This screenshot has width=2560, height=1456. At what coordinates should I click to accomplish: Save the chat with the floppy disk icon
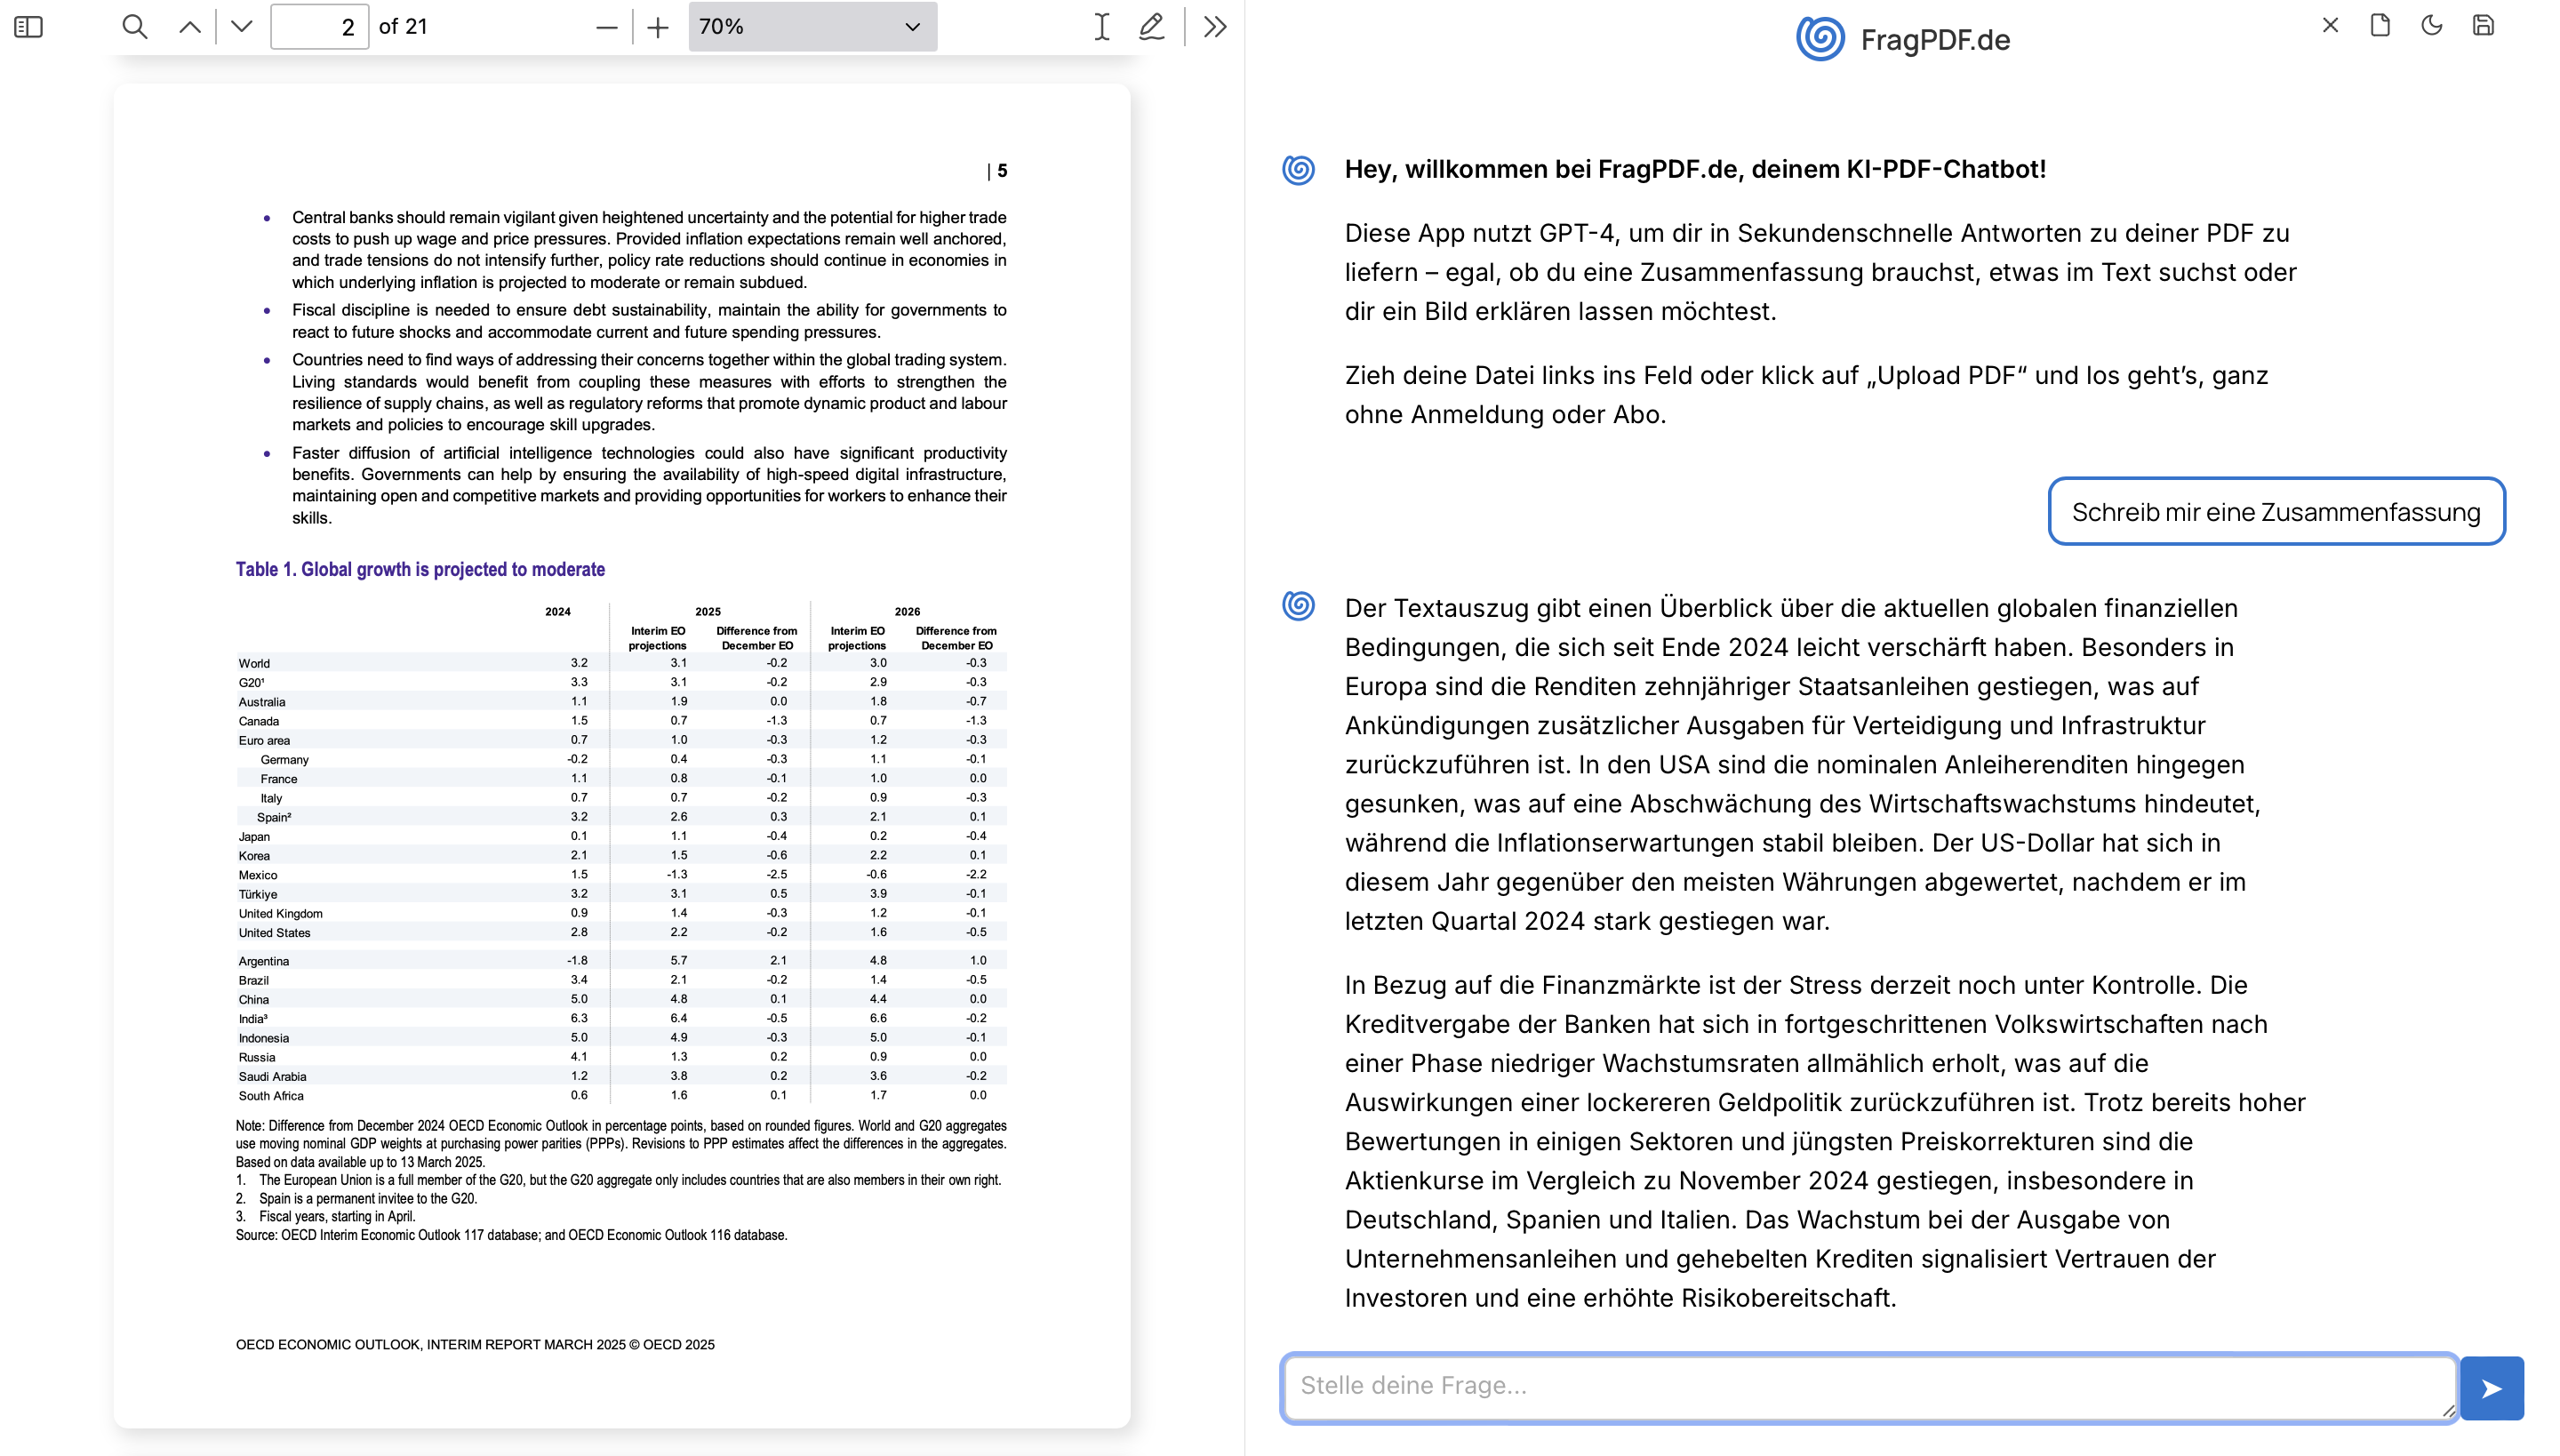pyautogui.click(x=2483, y=25)
